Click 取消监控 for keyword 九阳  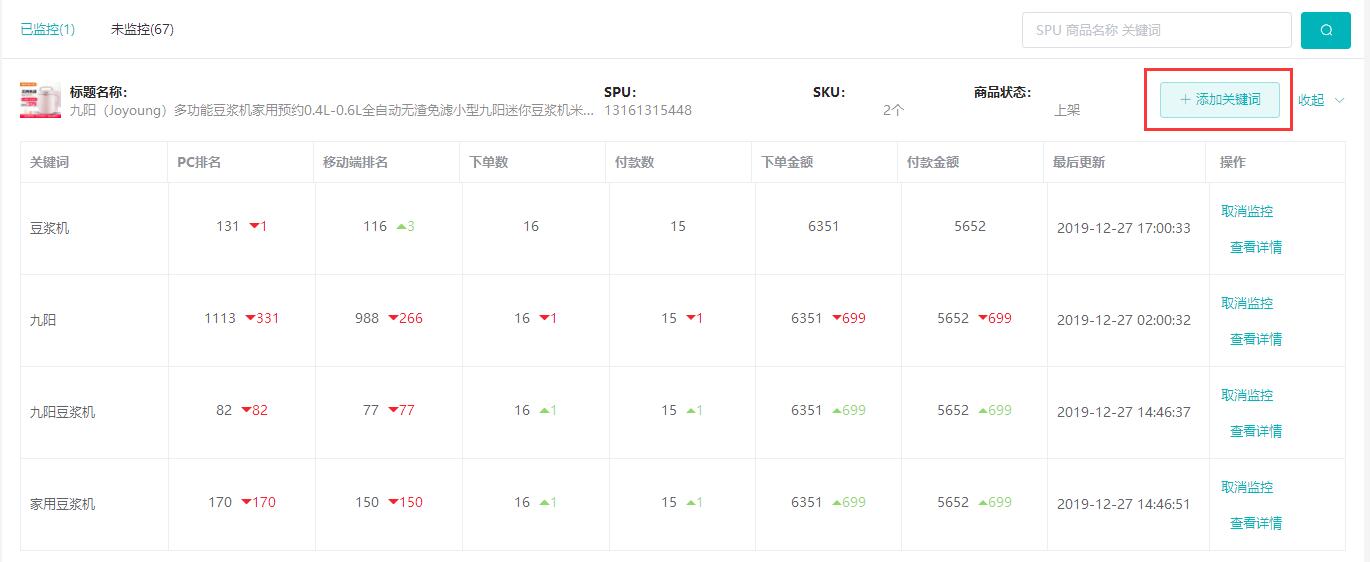tap(1247, 303)
